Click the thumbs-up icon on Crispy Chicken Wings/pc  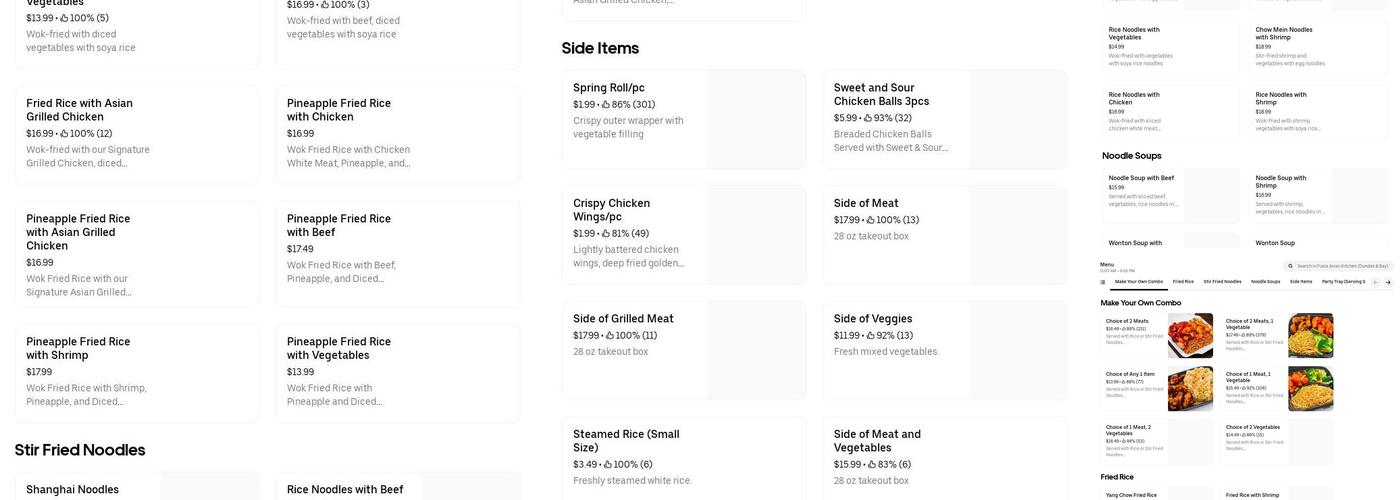604,234
